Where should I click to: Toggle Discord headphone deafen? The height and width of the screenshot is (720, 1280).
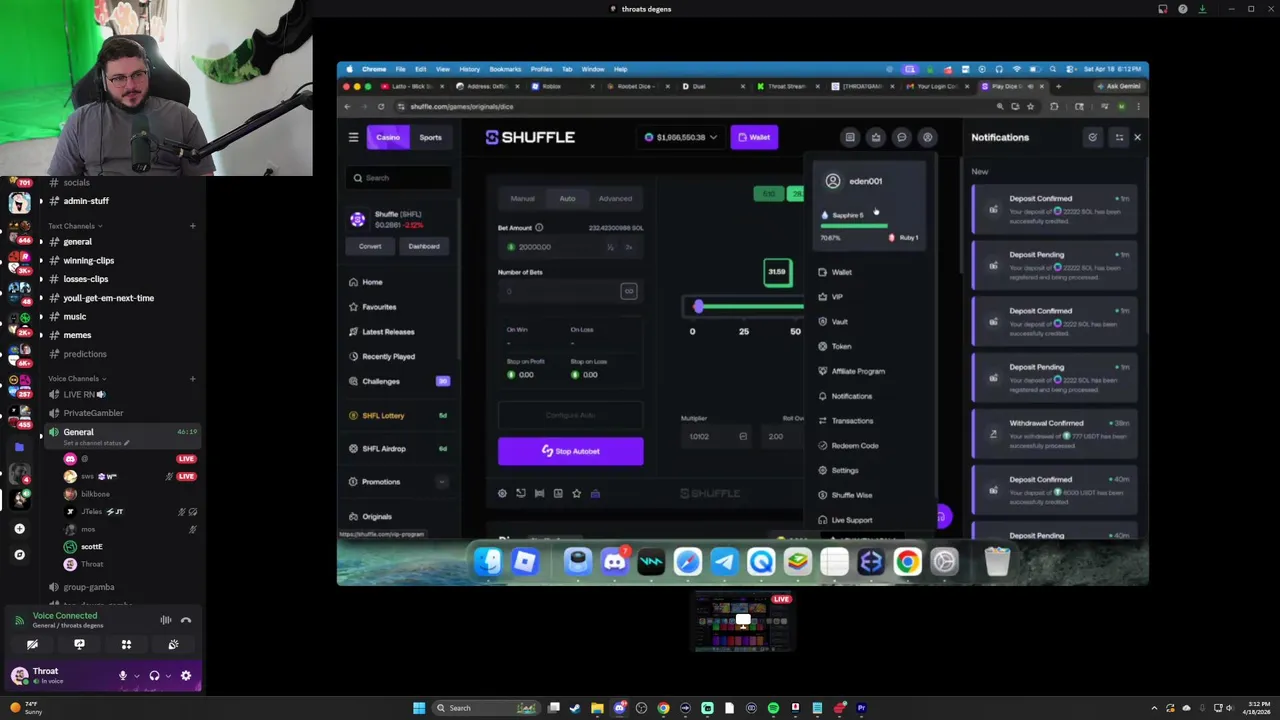pos(154,676)
